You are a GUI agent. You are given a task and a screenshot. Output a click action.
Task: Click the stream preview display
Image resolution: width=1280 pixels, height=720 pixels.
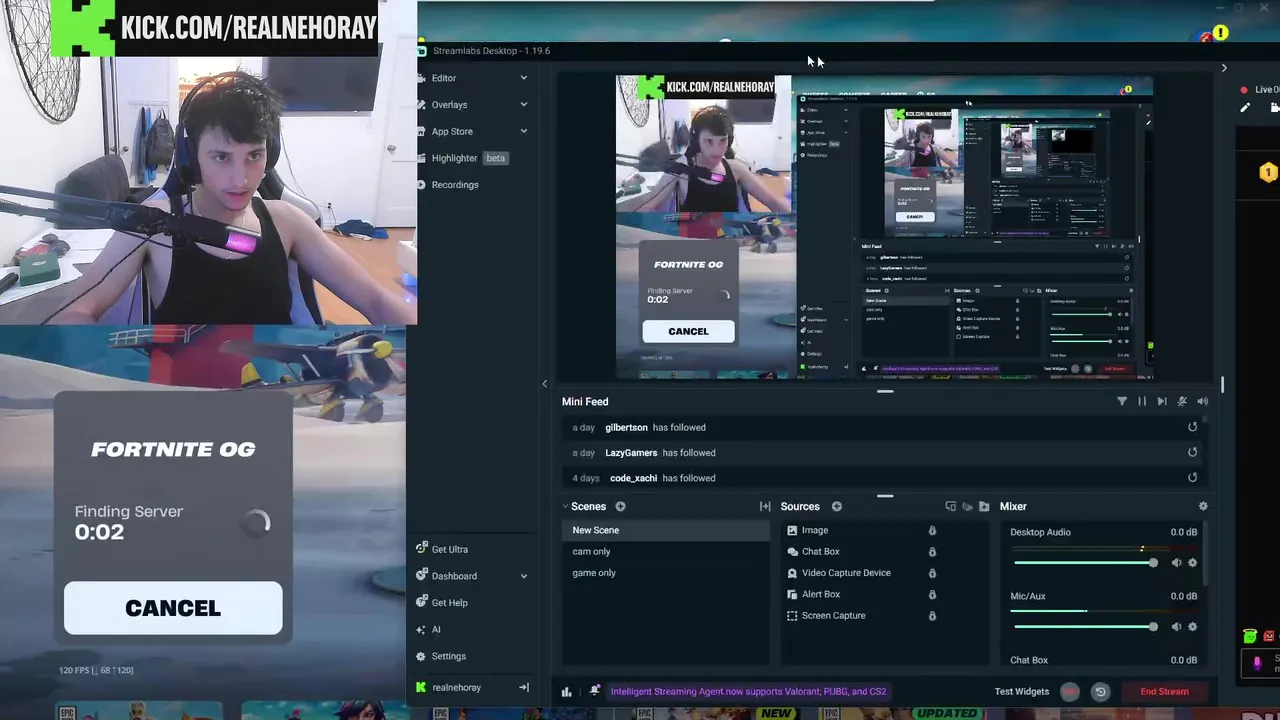[884, 228]
